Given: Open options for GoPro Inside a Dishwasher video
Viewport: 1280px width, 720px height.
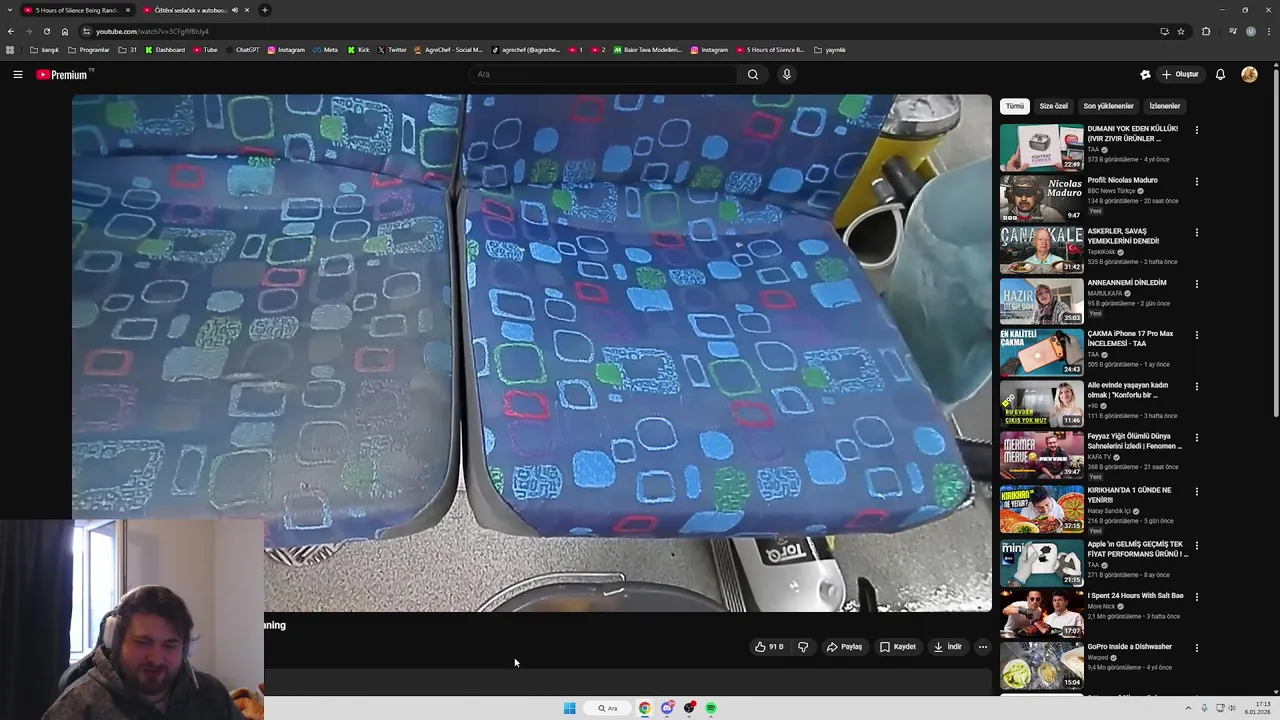Looking at the screenshot, I should pyautogui.click(x=1196, y=648).
